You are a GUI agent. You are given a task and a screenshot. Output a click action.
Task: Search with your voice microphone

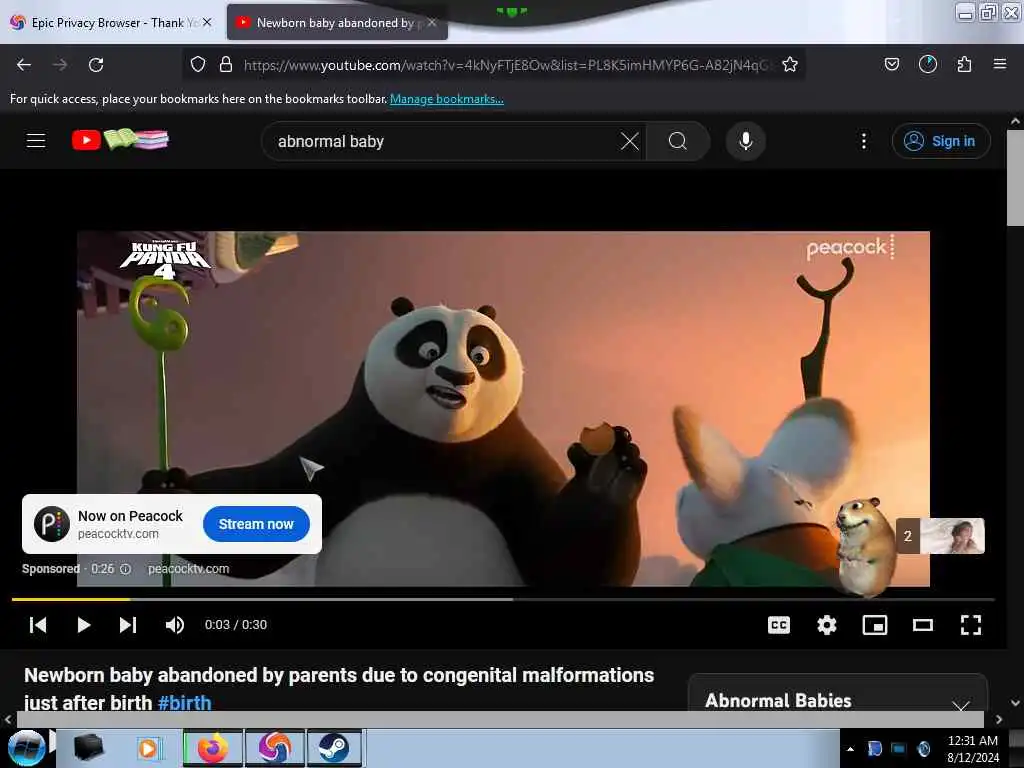[745, 141]
